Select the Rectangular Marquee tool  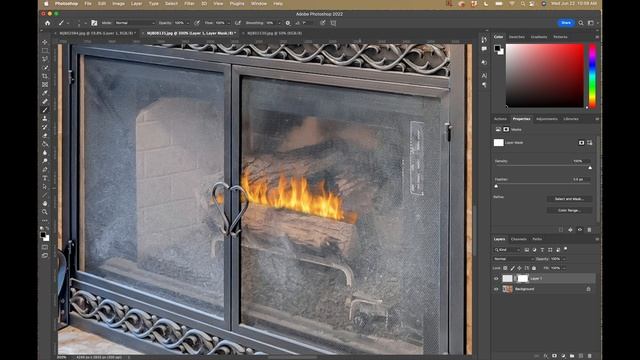click(45, 51)
